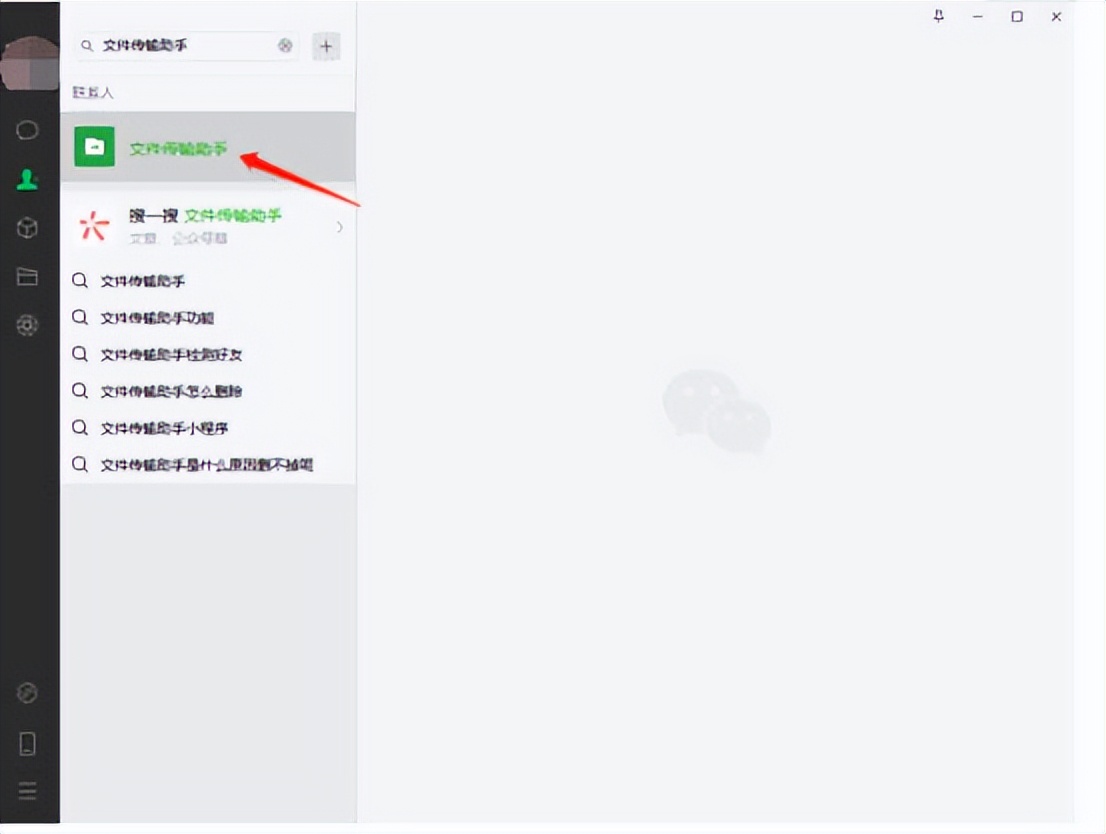
Task: Select the Contacts icon in the sidebar
Action: point(27,179)
